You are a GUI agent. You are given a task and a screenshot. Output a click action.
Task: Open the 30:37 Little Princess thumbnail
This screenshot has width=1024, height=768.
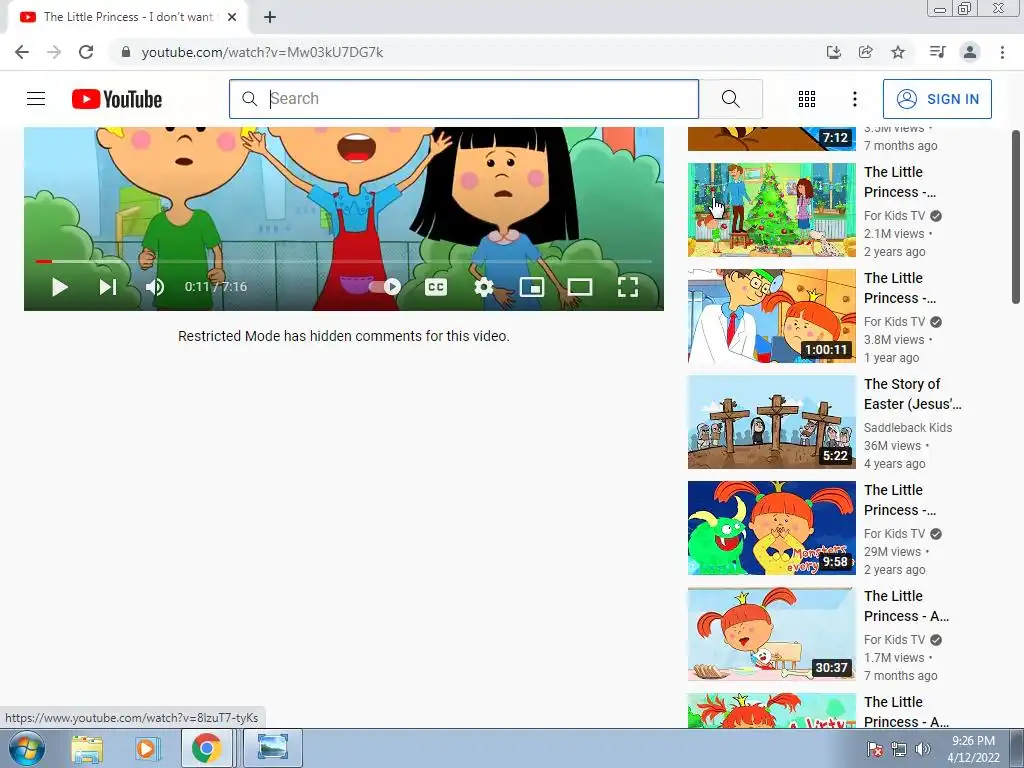(771, 634)
